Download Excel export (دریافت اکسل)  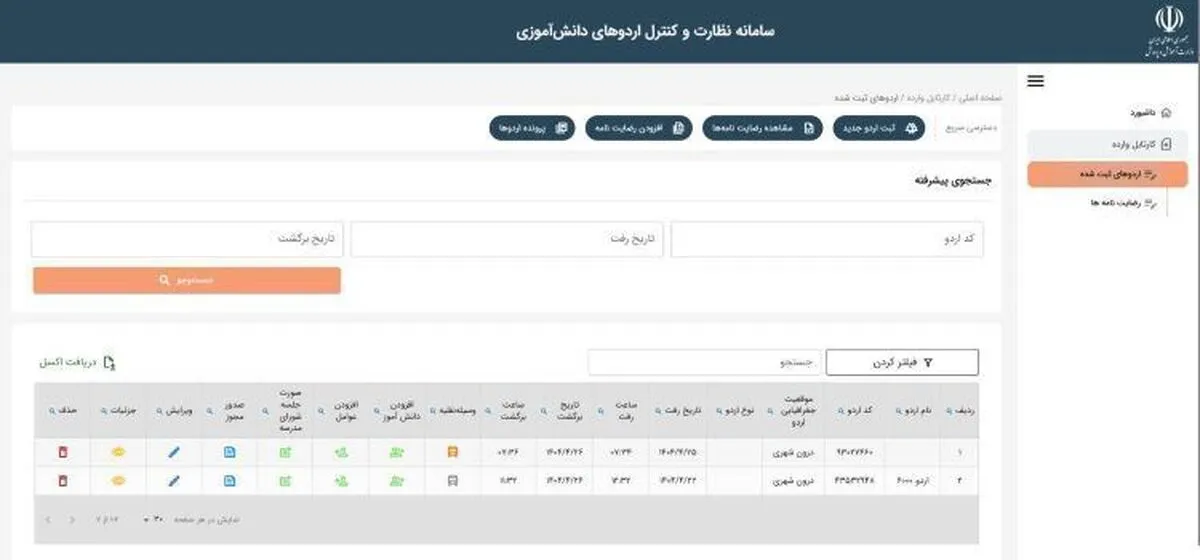coord(77,362)
